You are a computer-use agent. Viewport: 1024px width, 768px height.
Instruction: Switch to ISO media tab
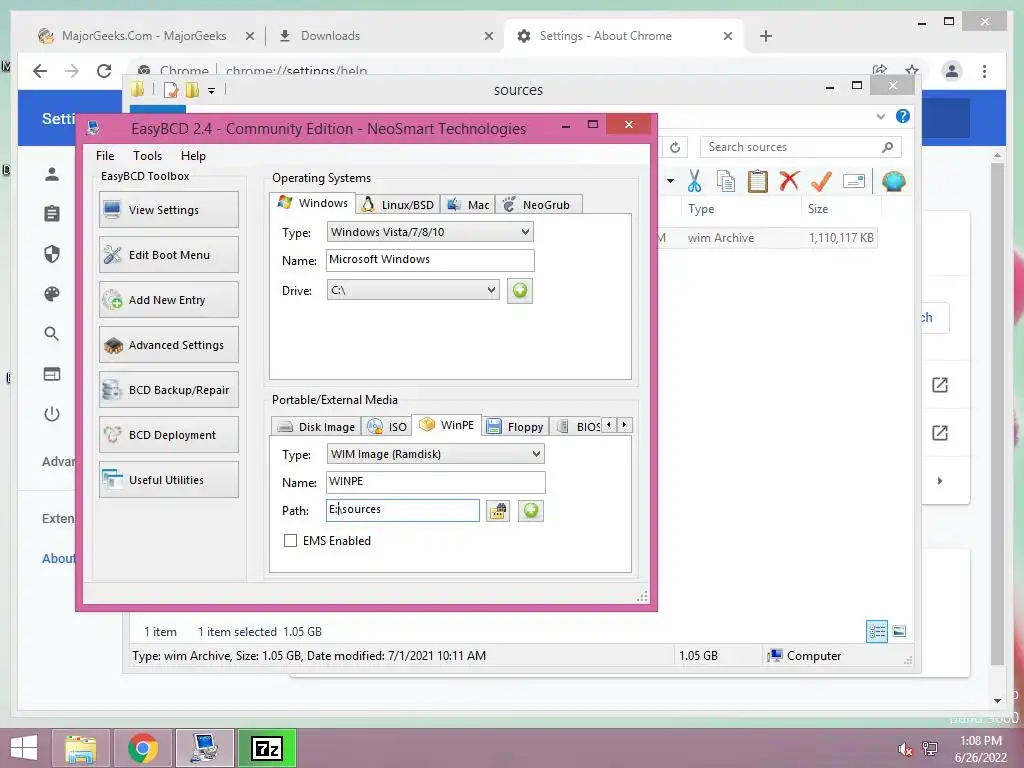[x=387, y=426]
